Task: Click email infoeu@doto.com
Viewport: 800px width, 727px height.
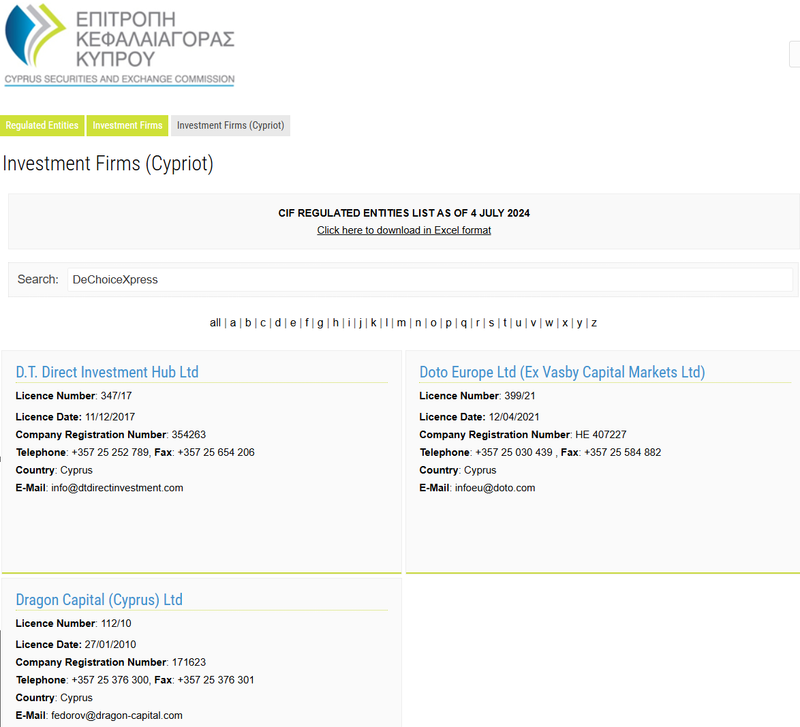Action: point(495,488)
